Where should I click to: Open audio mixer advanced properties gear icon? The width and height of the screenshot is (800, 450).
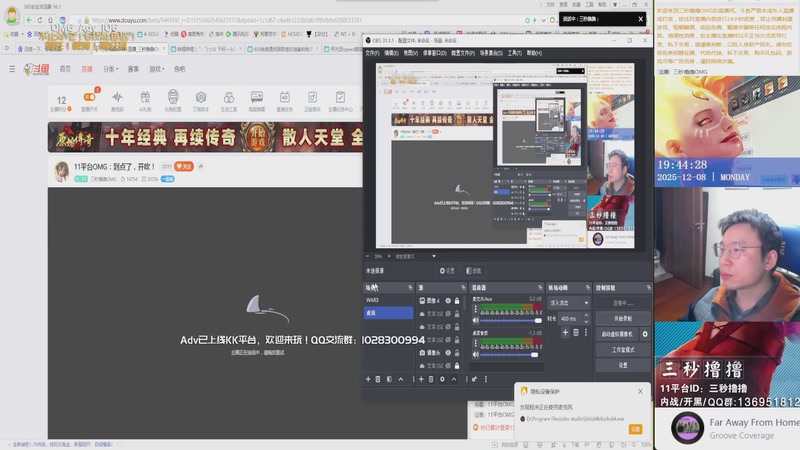(x=474, y=379)
